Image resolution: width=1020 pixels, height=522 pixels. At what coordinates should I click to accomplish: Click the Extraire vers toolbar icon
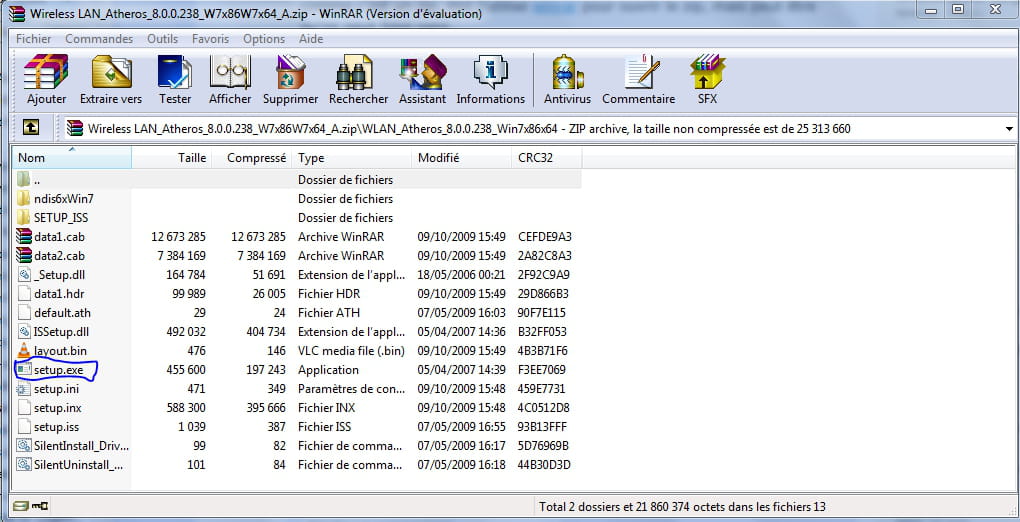click(111, 72)
